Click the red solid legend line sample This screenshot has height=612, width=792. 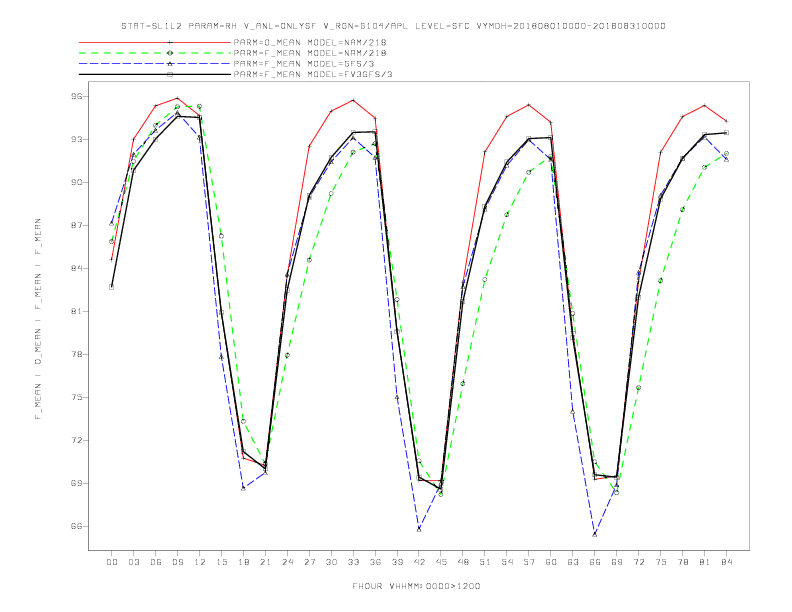click(155, 42)
